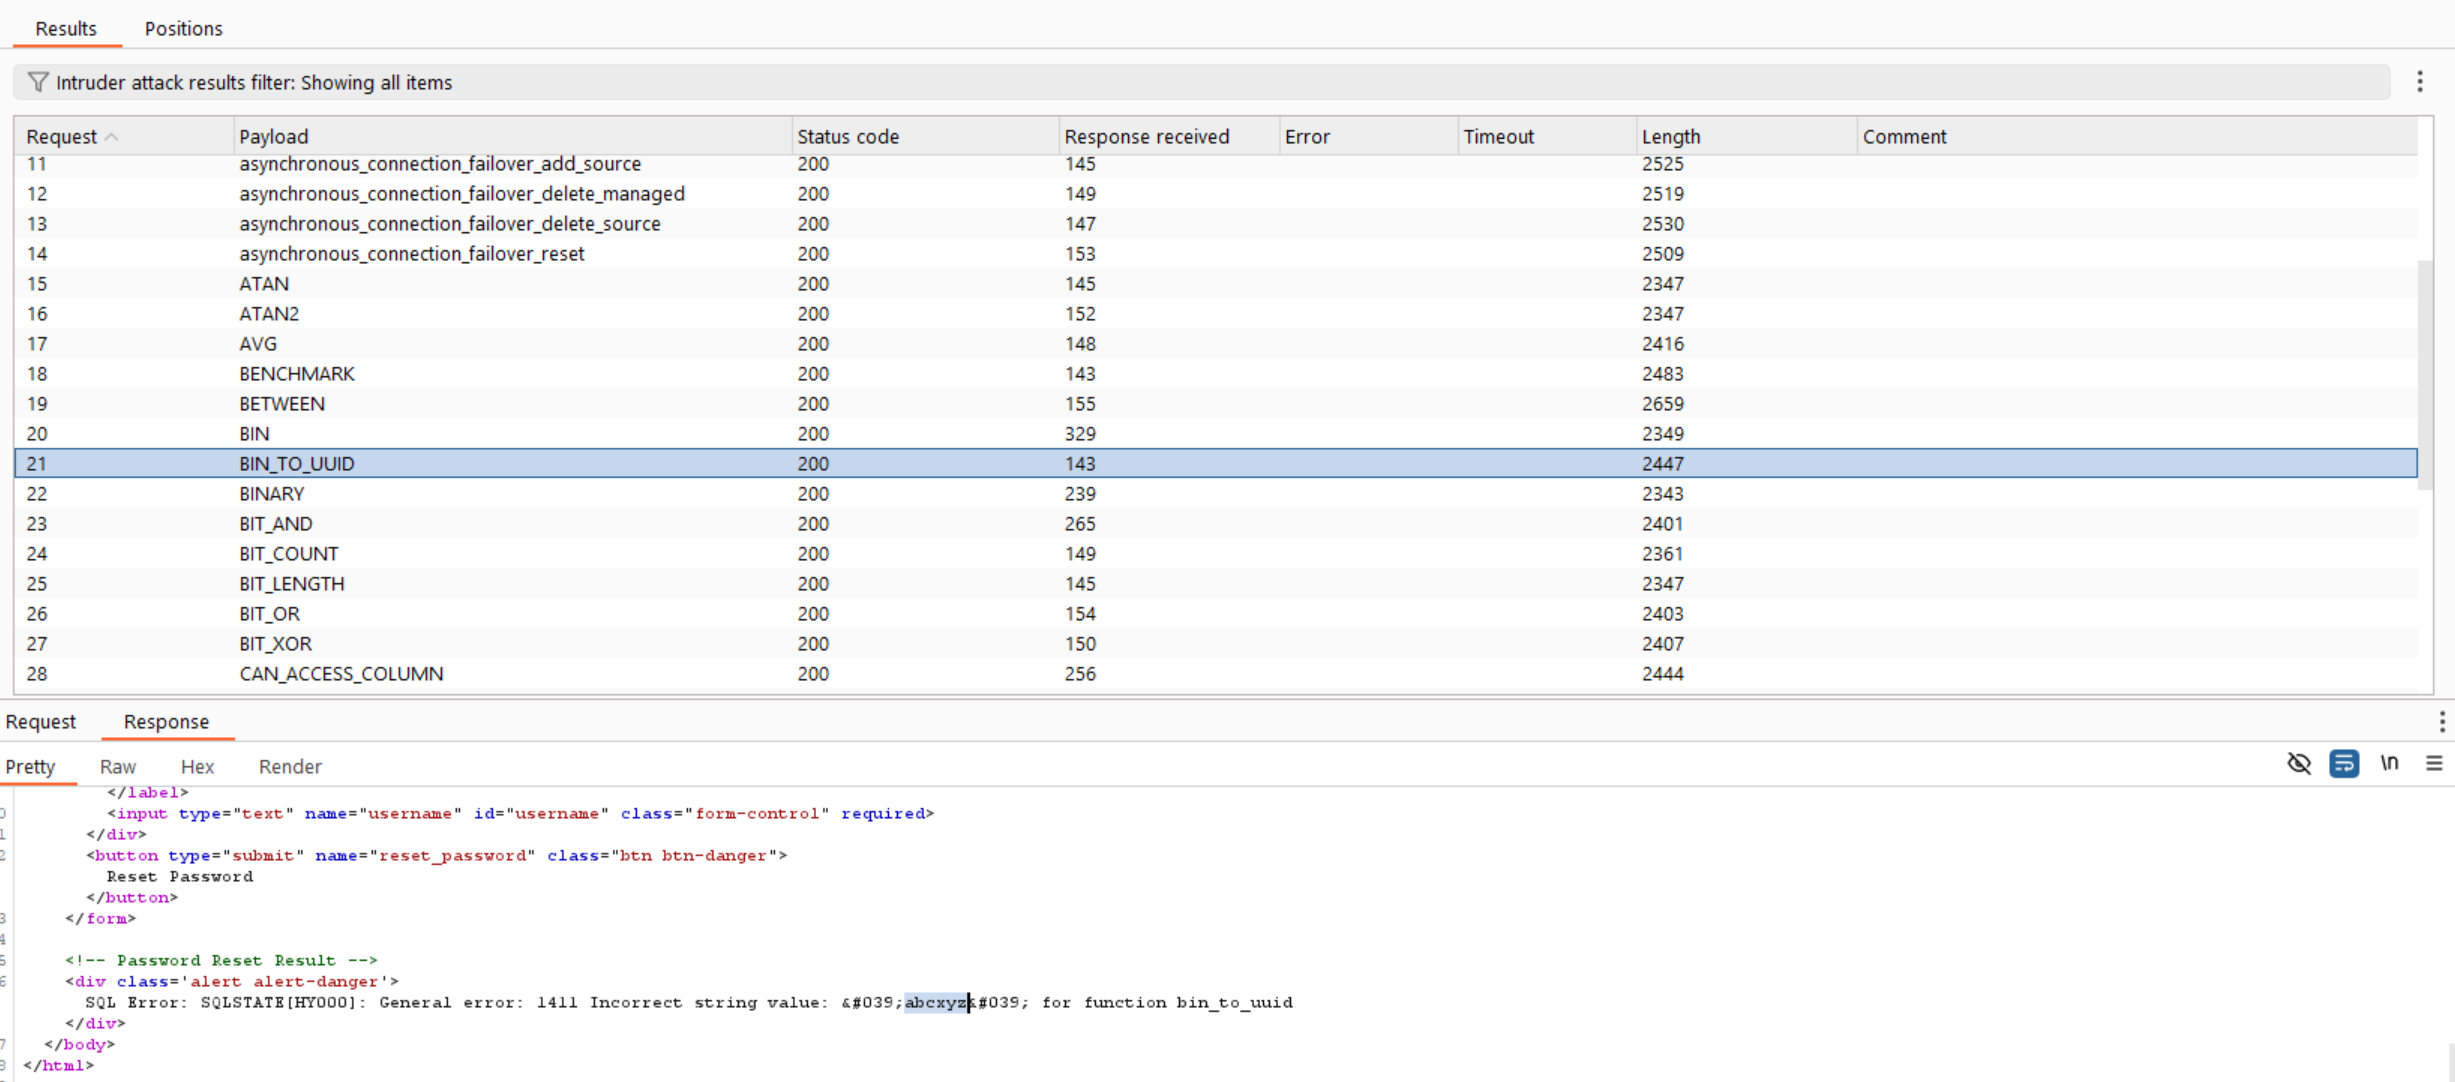Click the SQL Error line in response
The width and height of the screenshot is (2455, 1082).
click(x=689, y=1002)
